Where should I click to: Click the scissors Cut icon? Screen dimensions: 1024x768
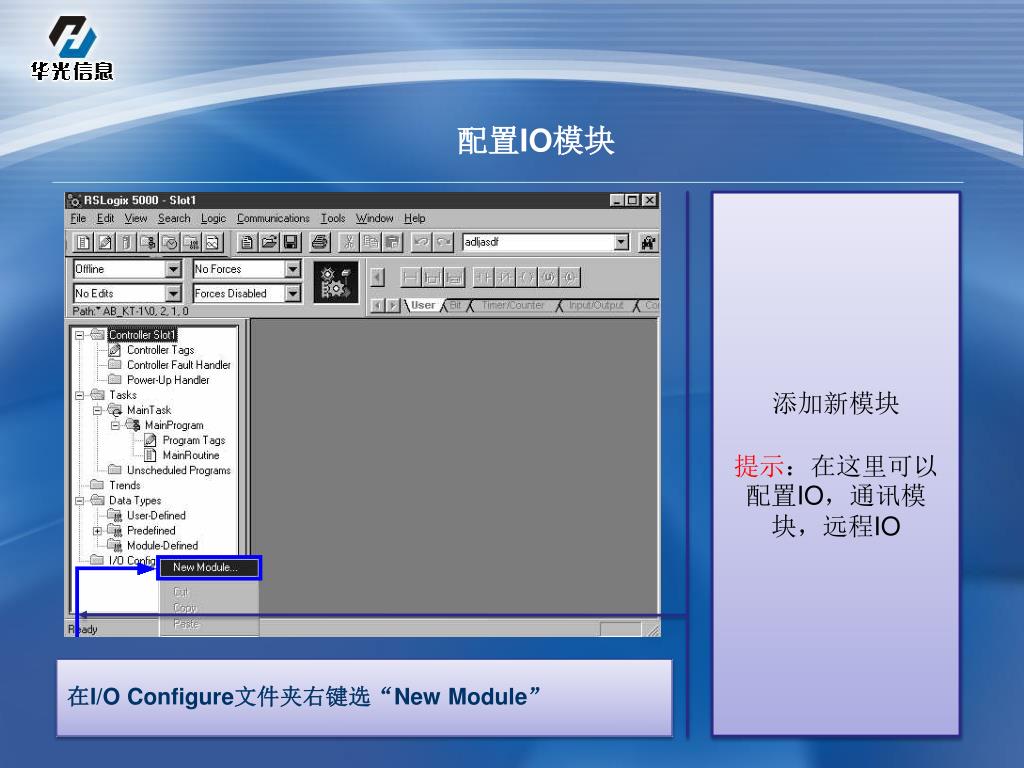[x=349, y=243]
